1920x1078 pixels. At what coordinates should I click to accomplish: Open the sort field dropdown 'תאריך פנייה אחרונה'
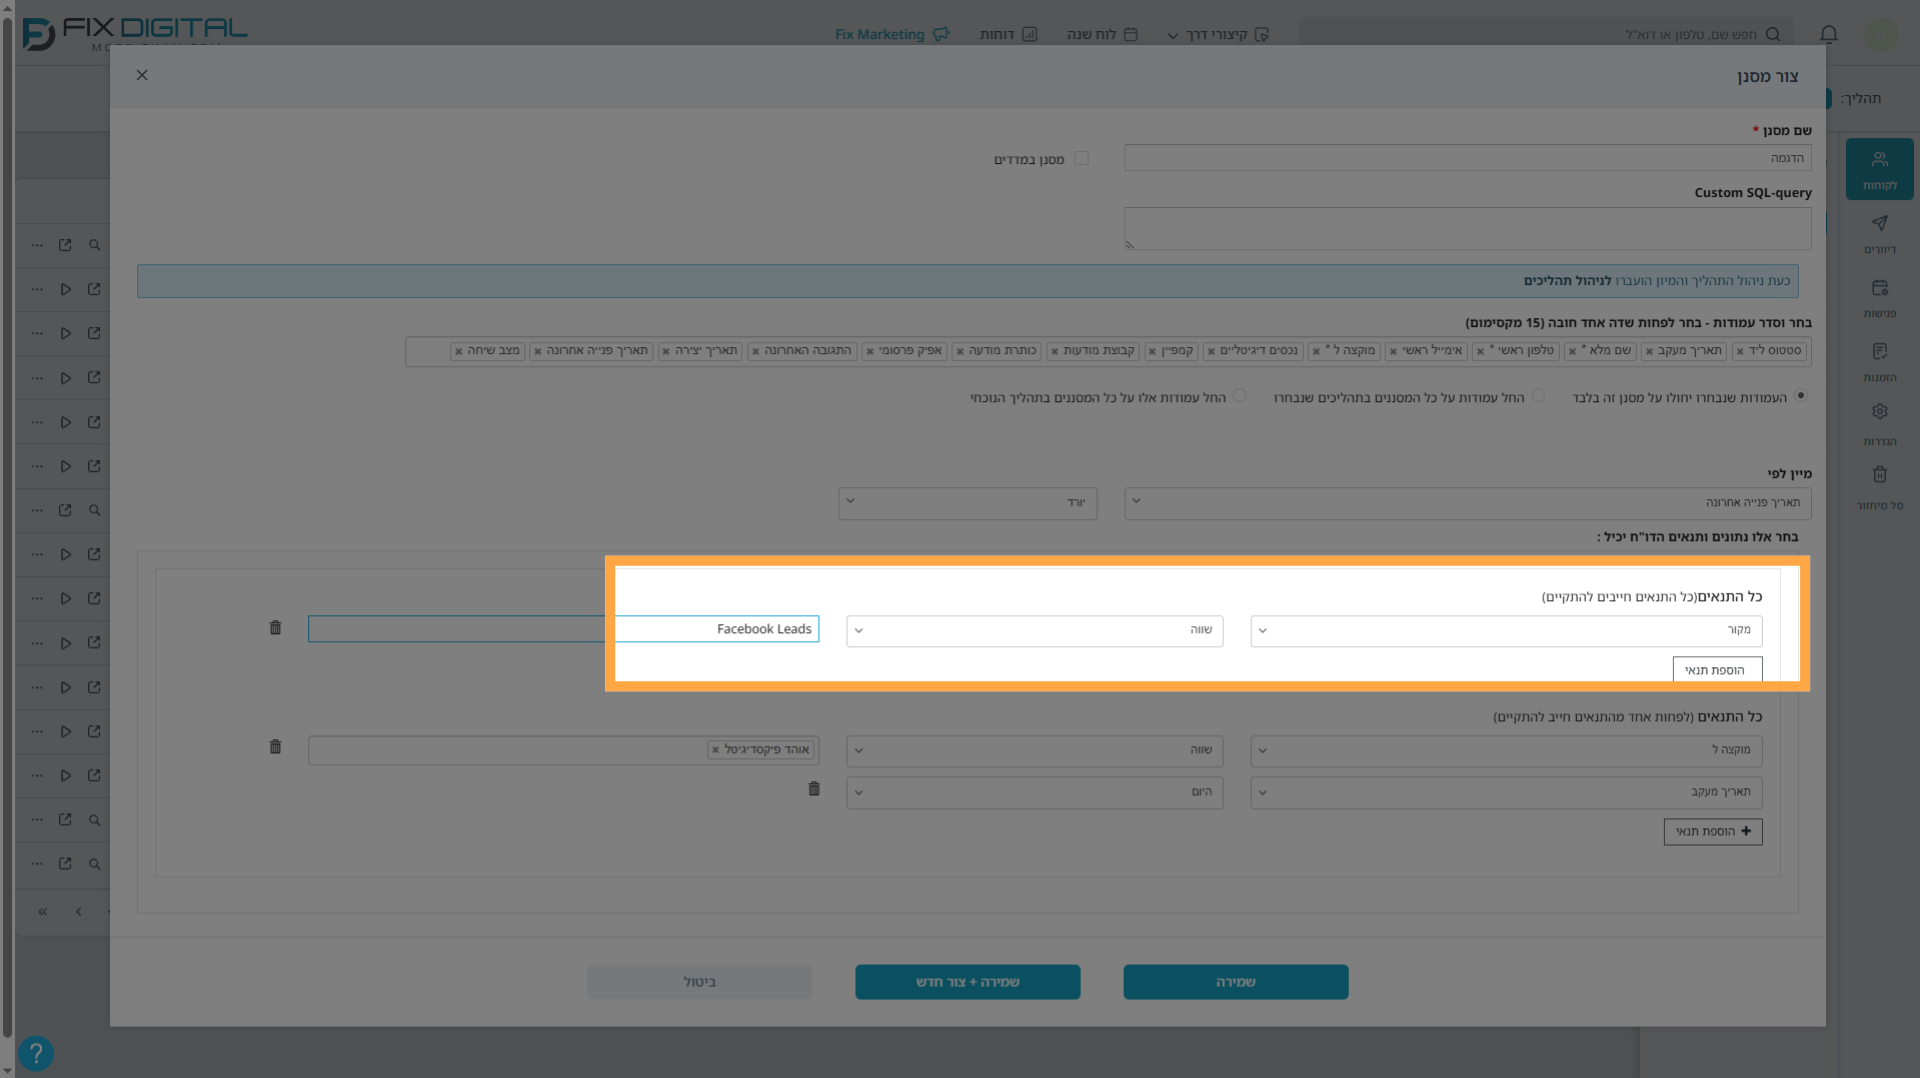(1467, 503)
